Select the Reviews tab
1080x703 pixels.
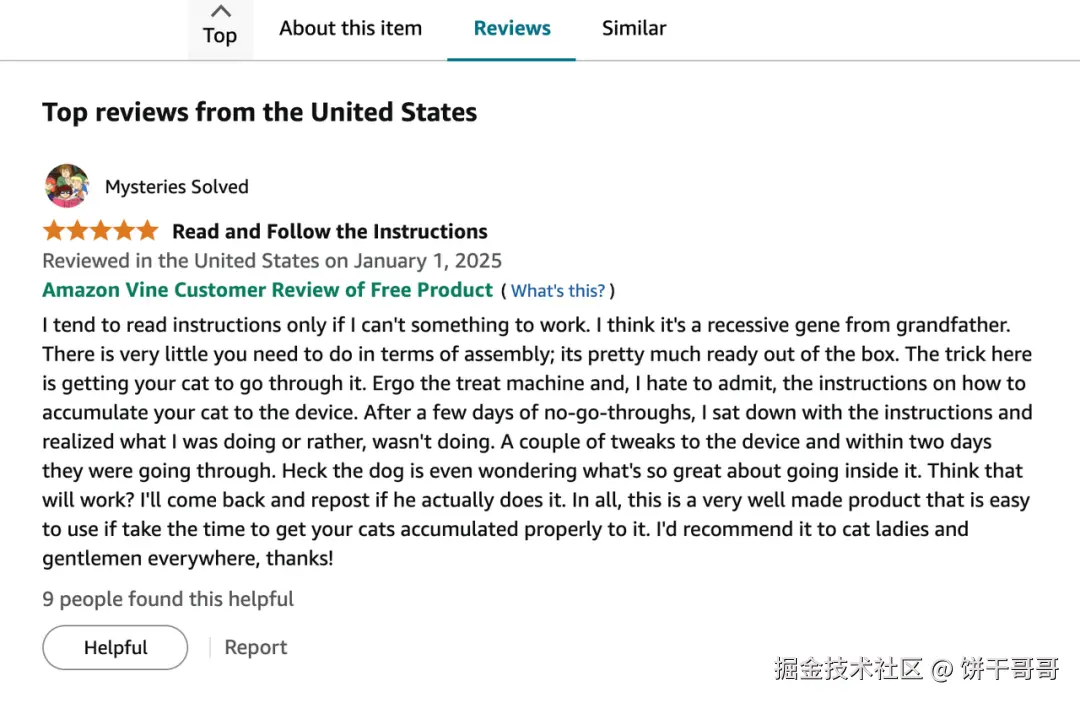[x=512, y=28]
